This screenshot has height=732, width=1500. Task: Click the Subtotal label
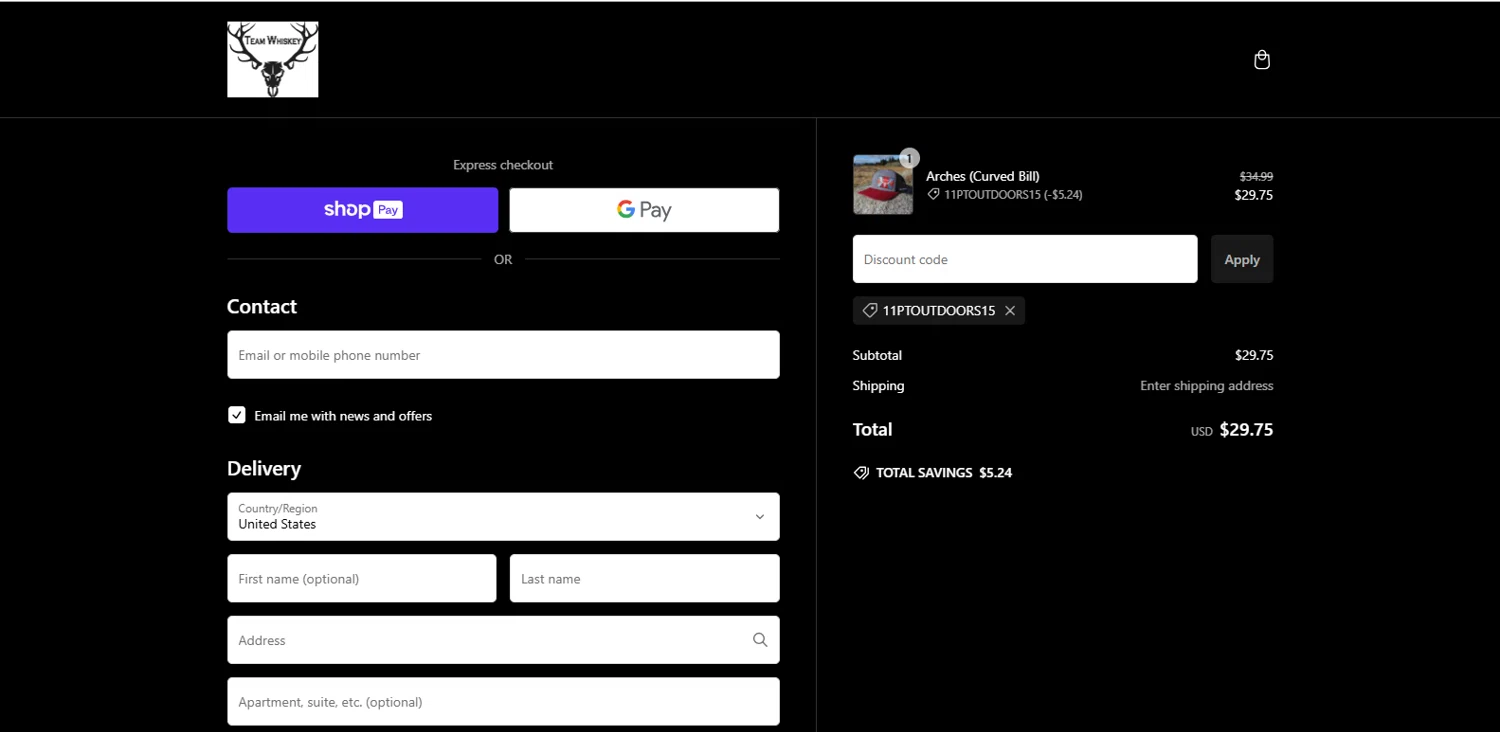[877, 355]
